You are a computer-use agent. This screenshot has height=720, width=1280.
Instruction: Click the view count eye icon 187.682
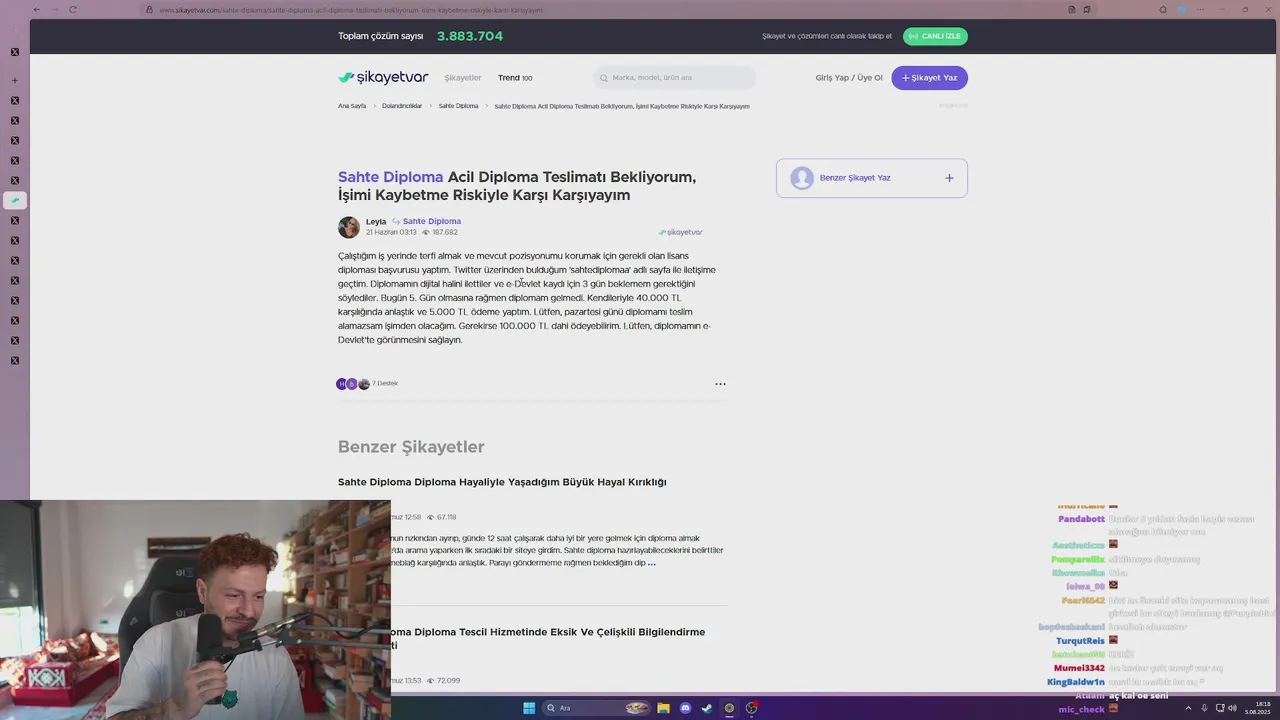point(426,232)
